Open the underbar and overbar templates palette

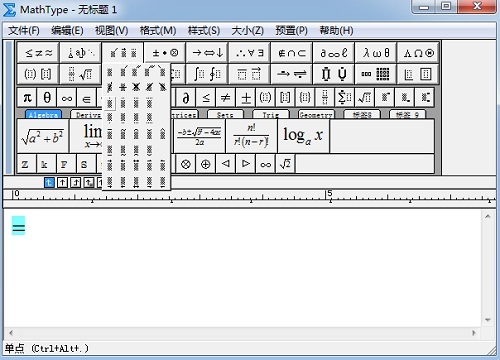click(x=250, y=74)
